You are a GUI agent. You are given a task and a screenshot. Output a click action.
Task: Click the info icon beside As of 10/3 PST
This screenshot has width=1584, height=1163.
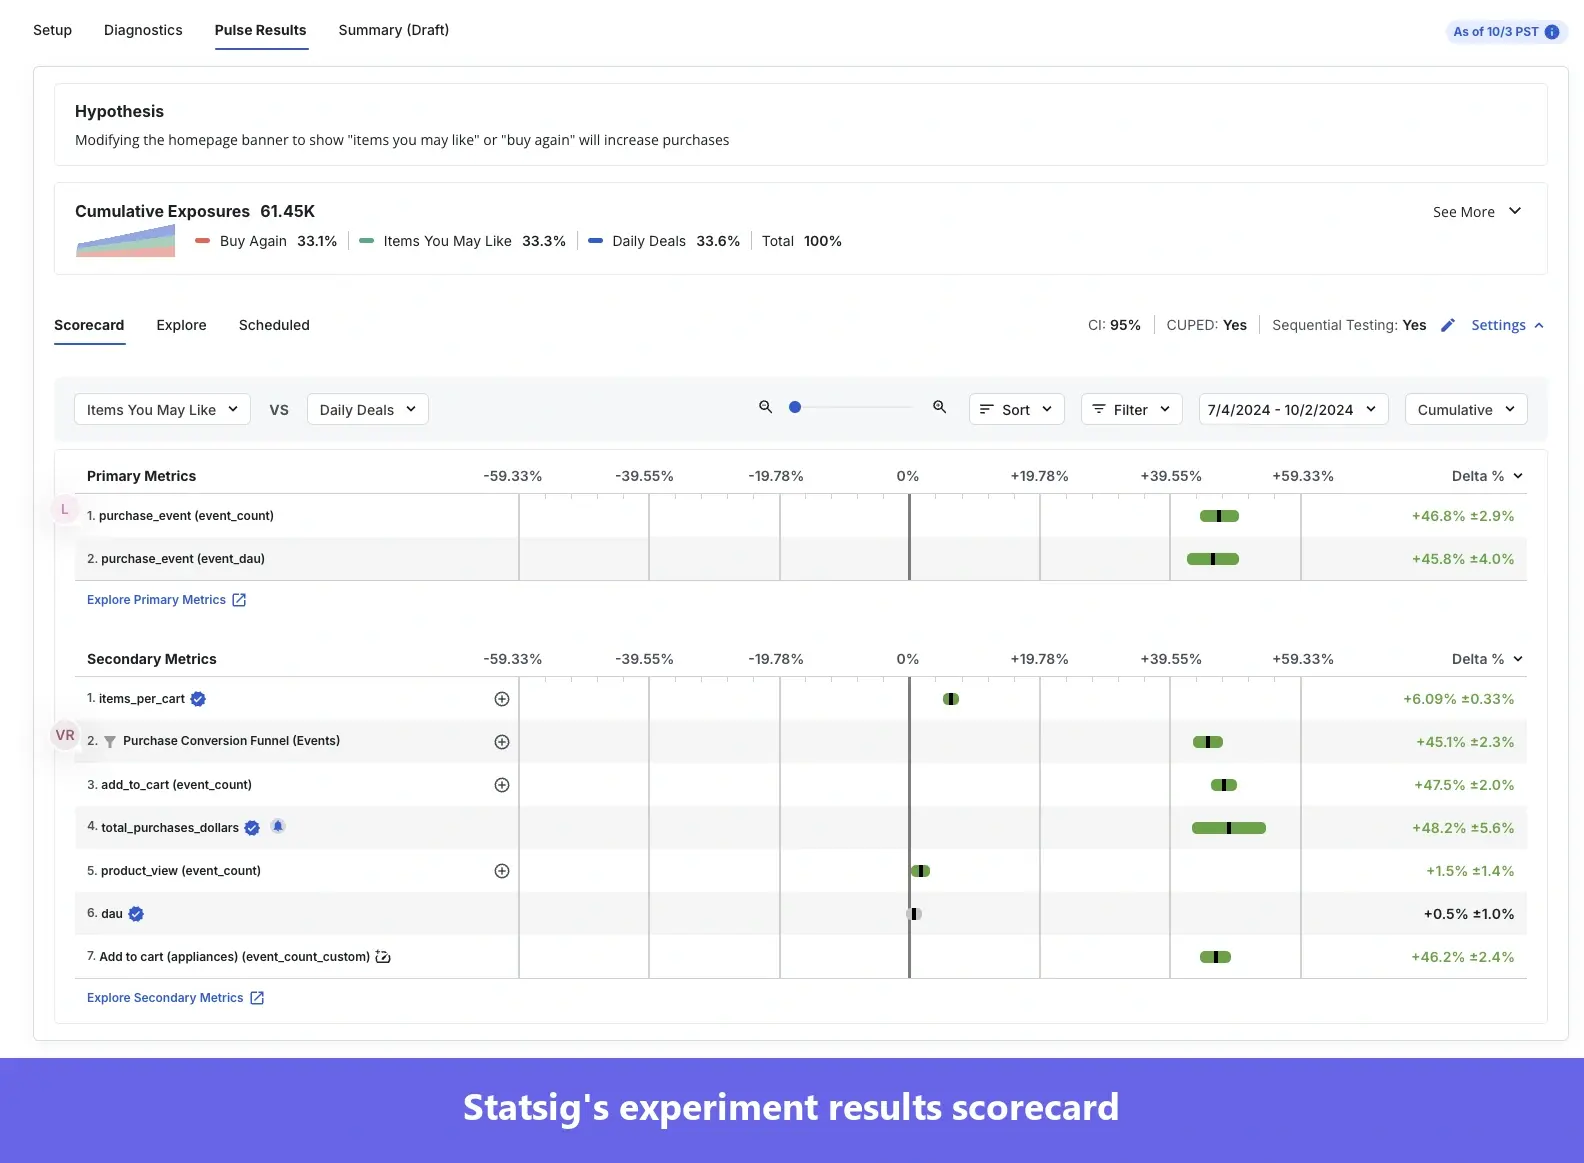tap(1552, 32)
